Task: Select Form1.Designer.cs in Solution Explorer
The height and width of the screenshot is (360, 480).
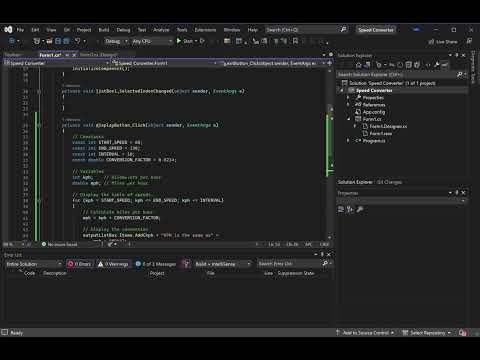Action: [x=388, y=126]
